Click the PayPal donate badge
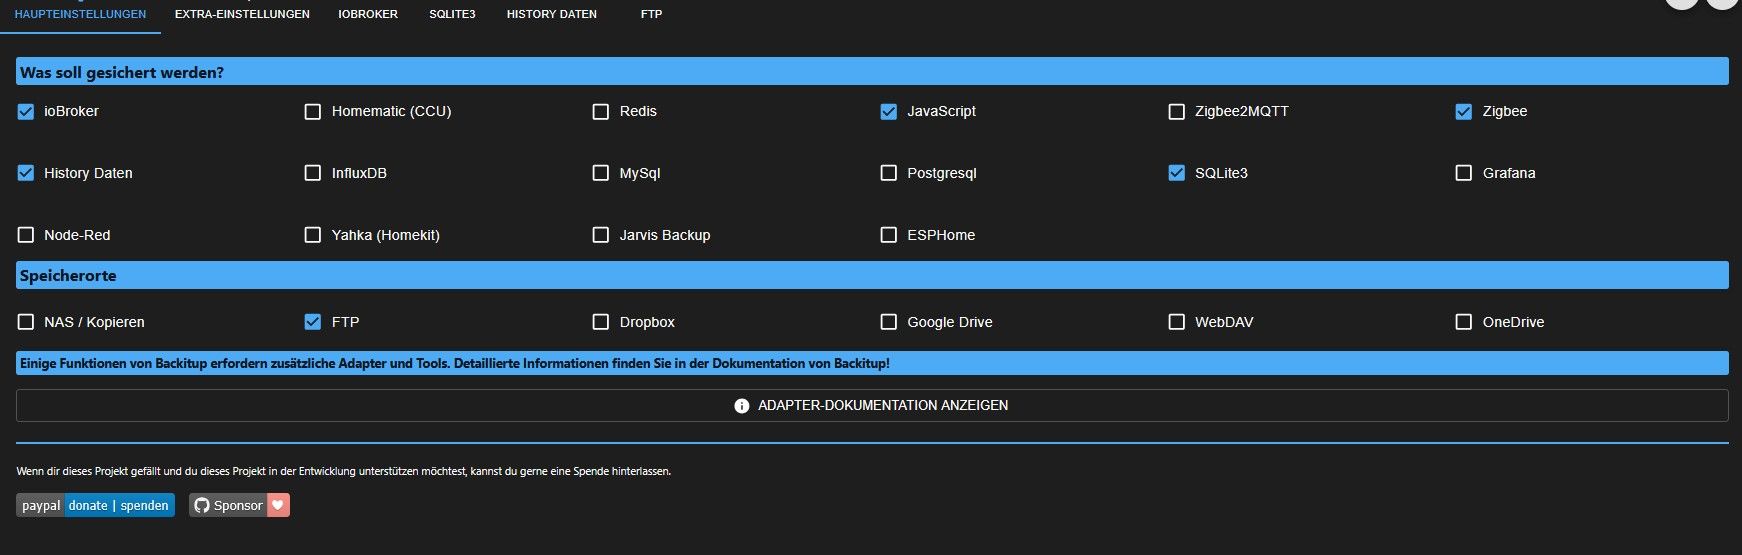 click(x=95, y=505)
